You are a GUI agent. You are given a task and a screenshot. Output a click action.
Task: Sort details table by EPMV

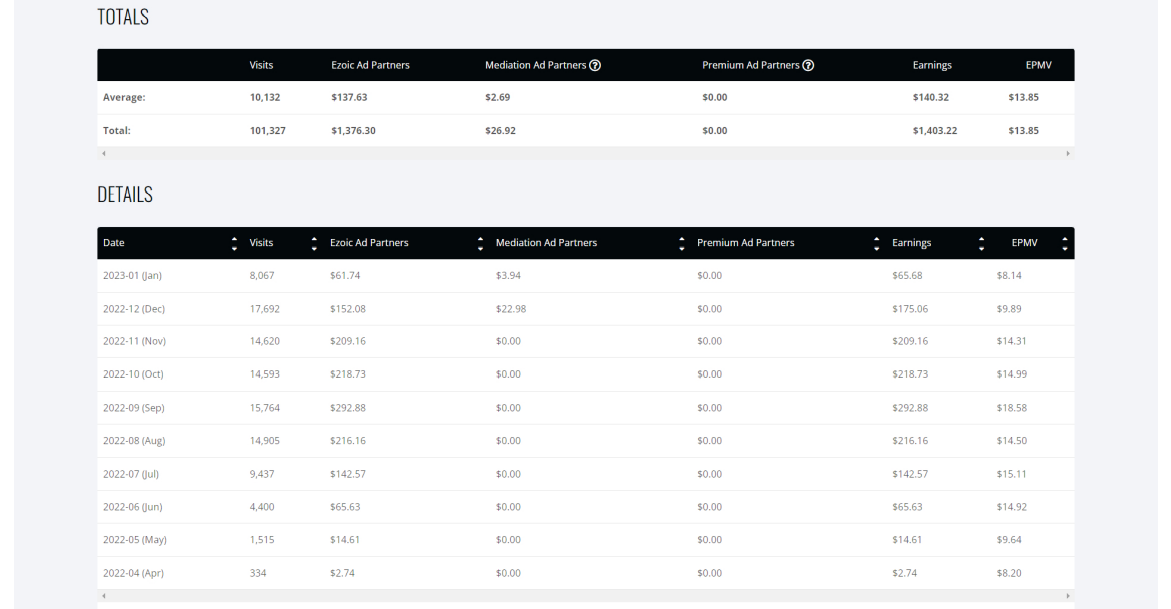point(1065,243)
